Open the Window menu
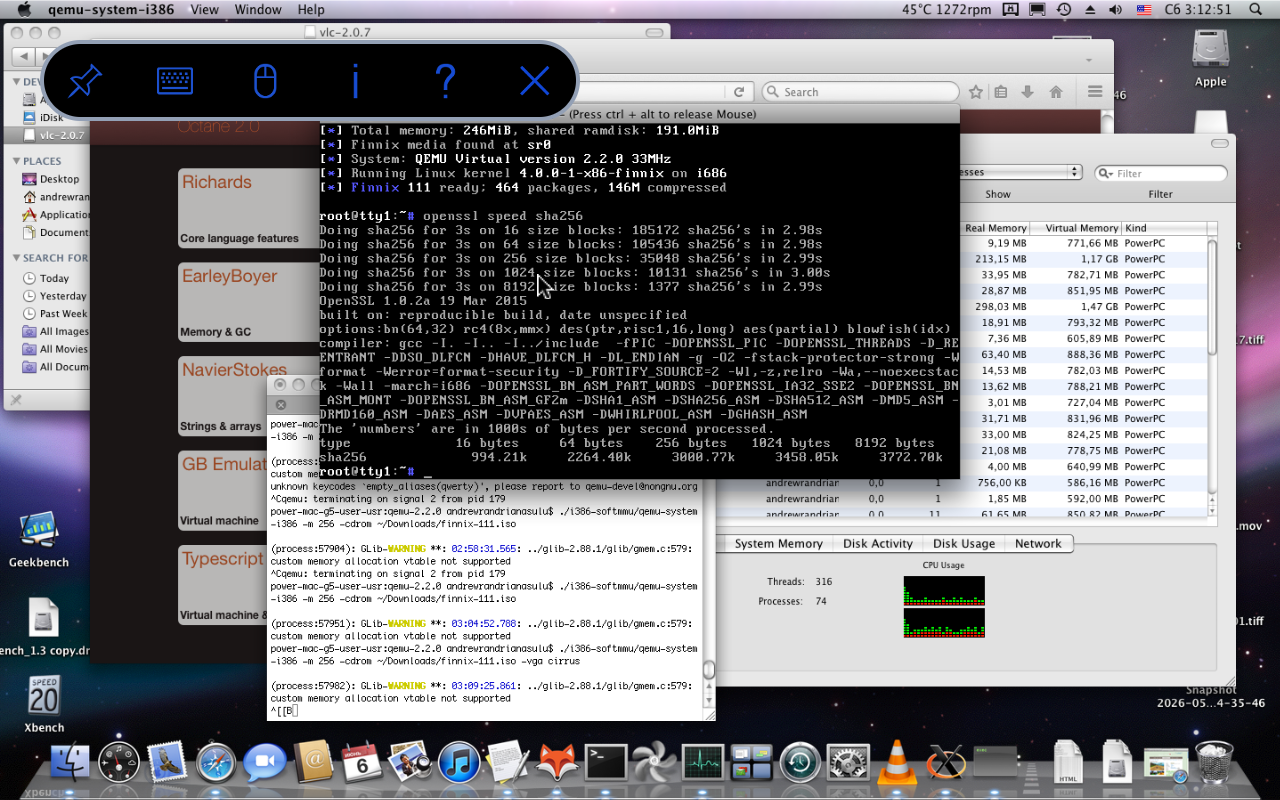The height and width of the screenshot is (800, 1280). click(x=257, y=9)
